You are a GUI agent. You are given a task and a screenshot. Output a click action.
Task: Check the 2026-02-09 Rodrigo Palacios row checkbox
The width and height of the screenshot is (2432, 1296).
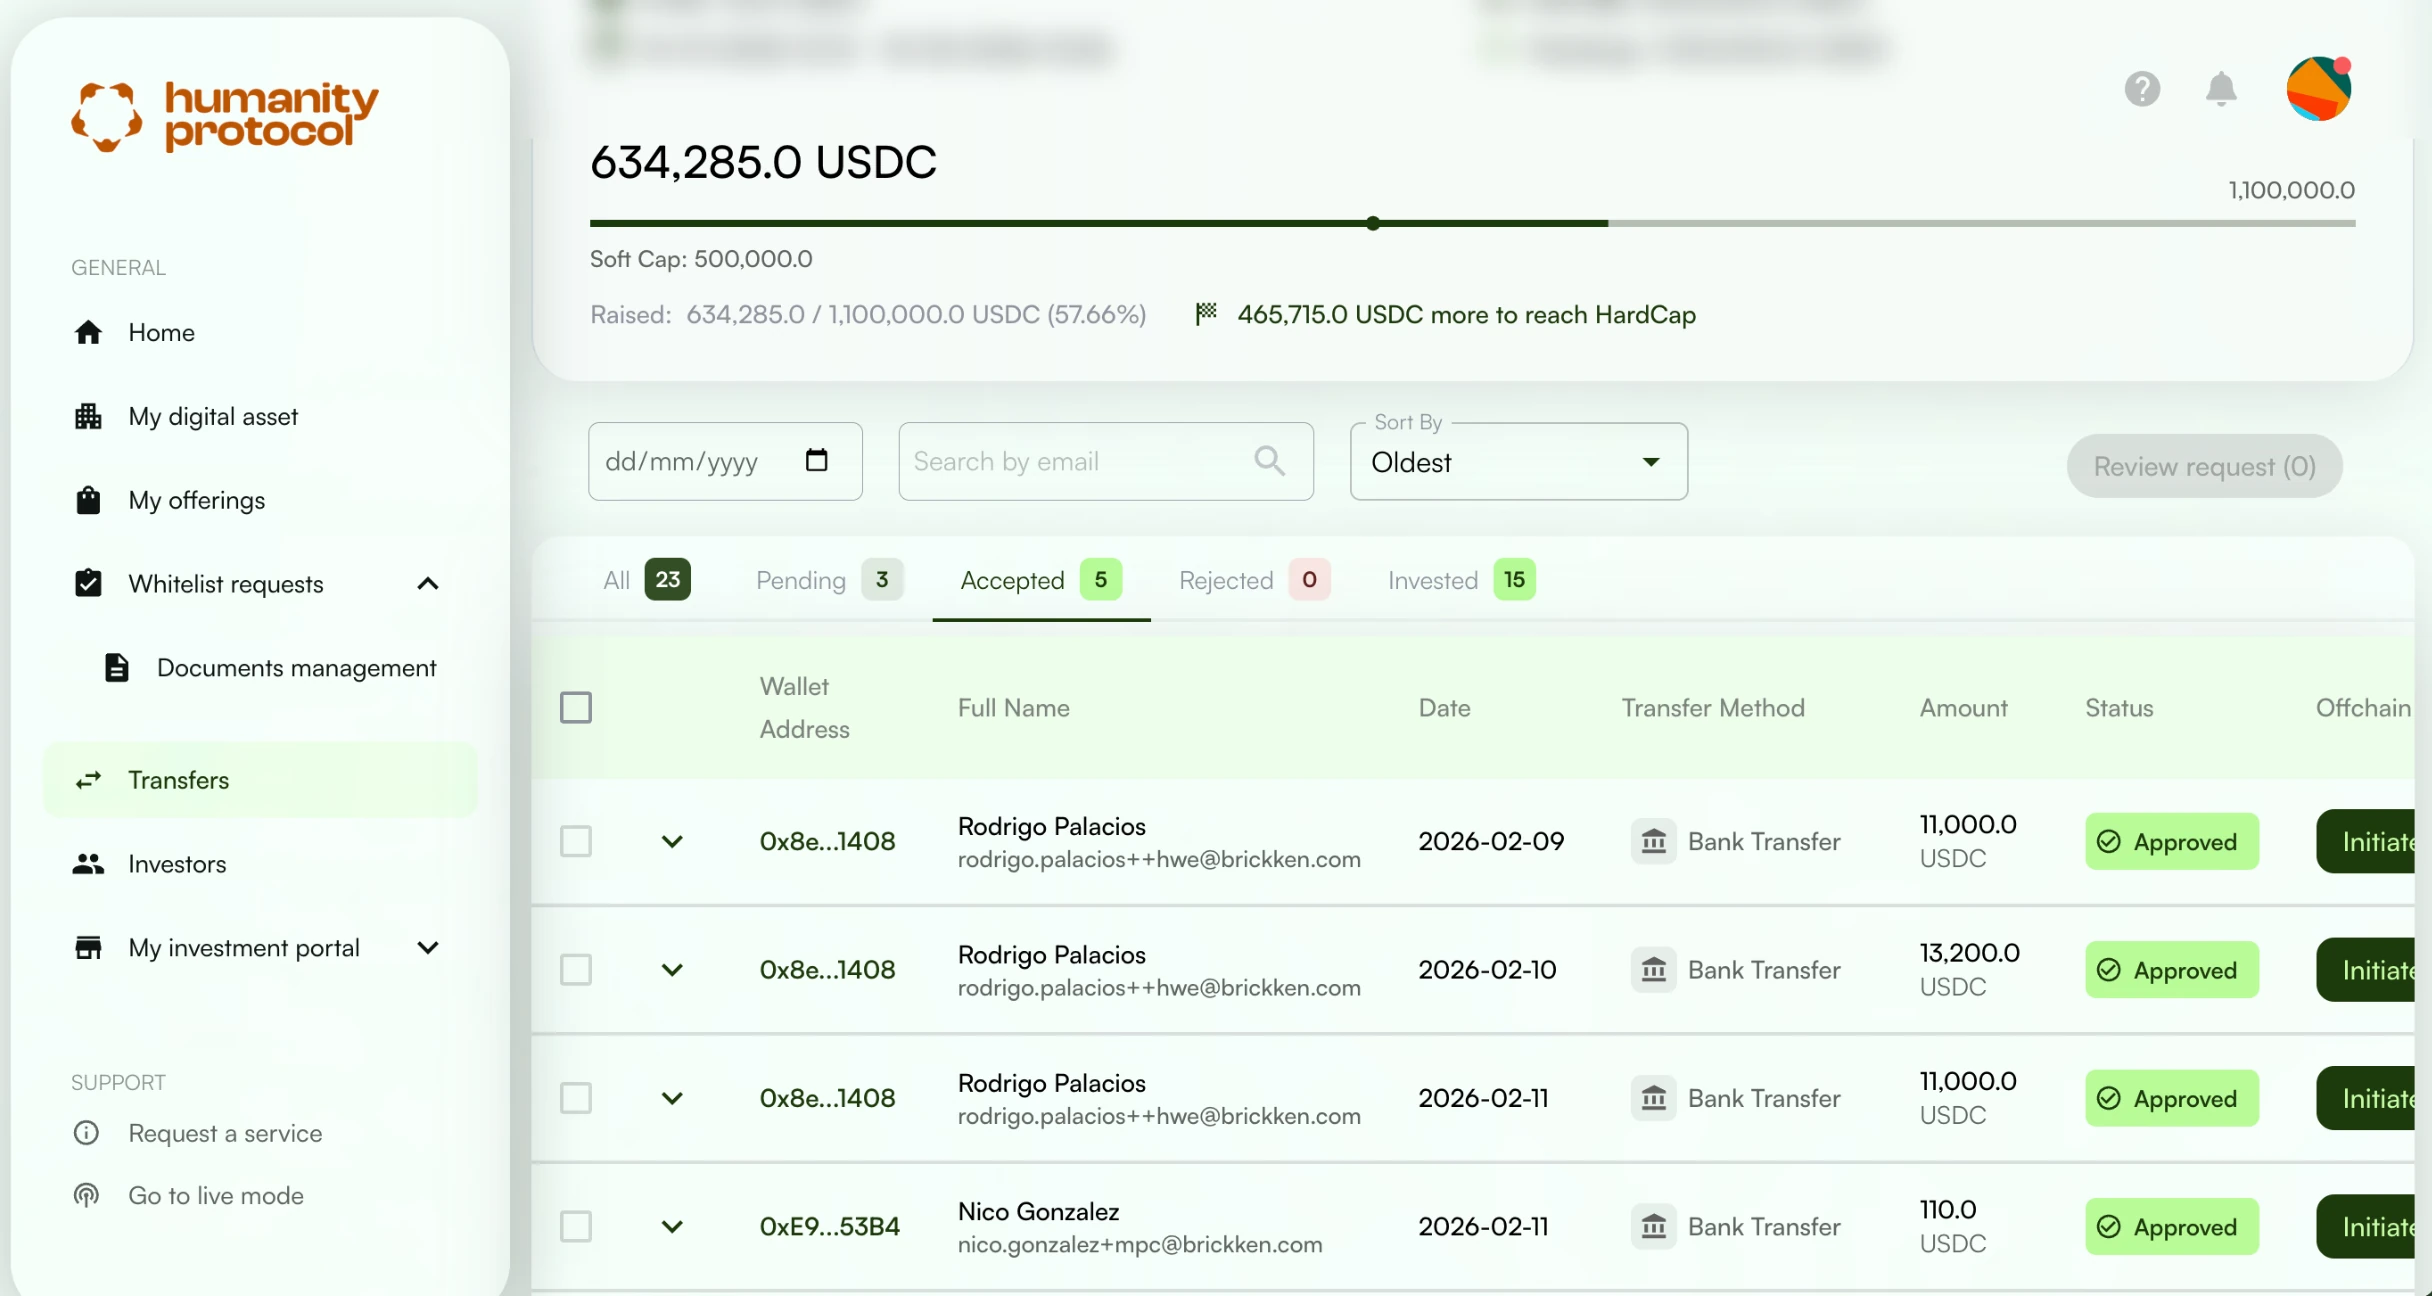pos(576,841)
